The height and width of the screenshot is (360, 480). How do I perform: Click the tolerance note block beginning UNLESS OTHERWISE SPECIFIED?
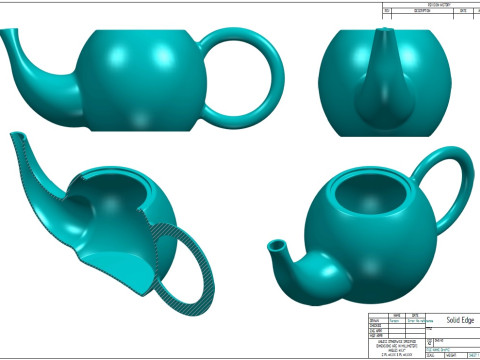click(397, 348)
